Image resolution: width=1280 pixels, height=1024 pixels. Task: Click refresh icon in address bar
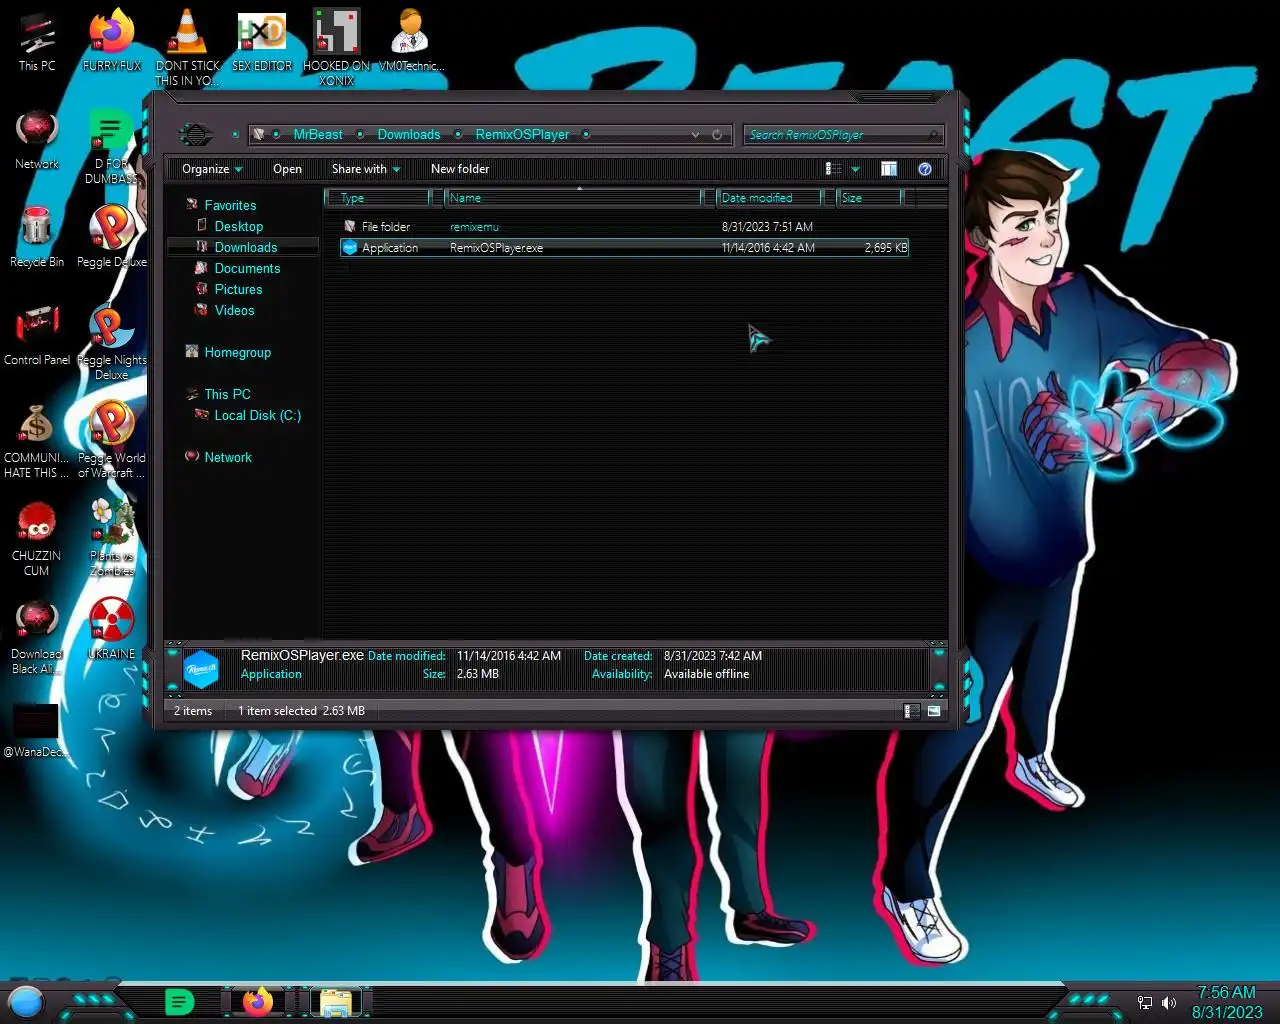tap(717, 134)
